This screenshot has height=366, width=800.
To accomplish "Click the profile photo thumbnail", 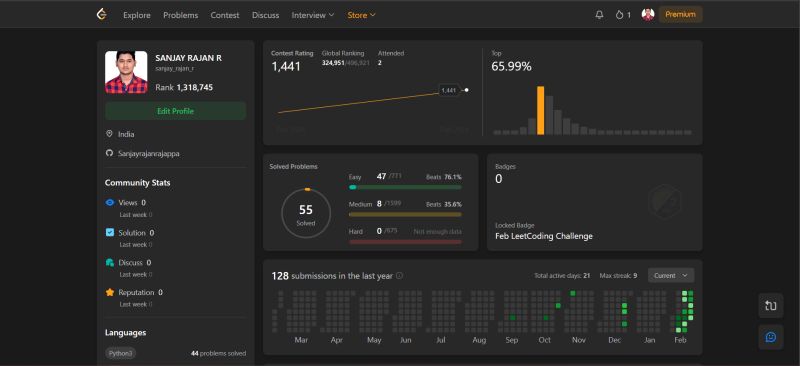I will coord(126,72).
